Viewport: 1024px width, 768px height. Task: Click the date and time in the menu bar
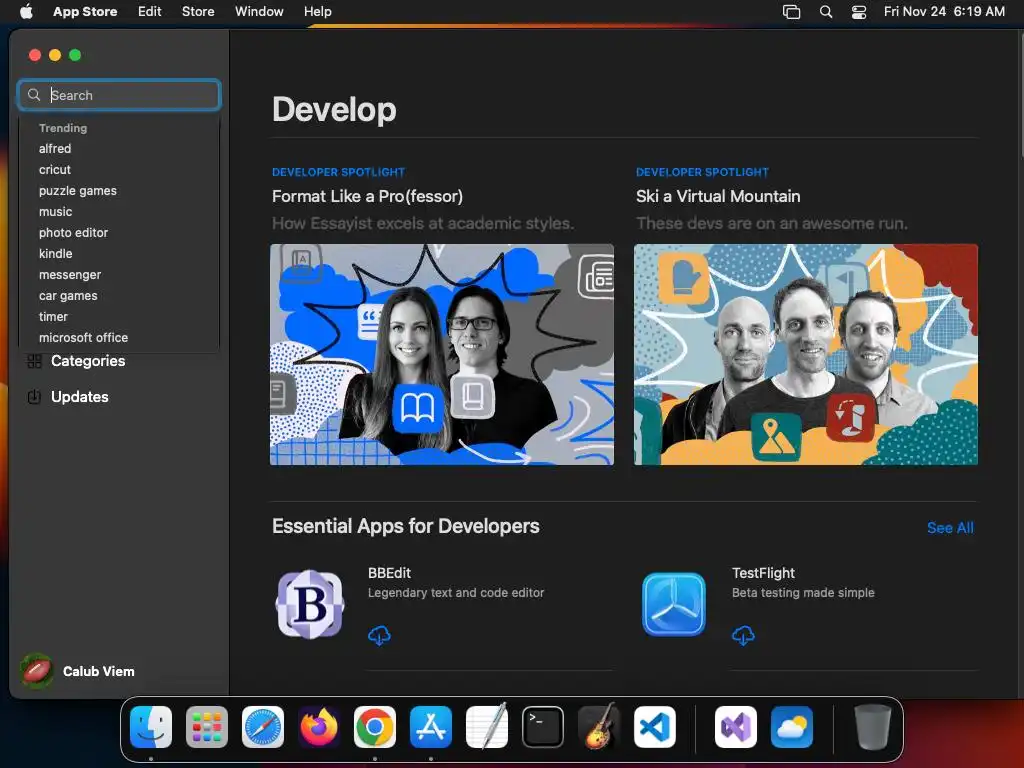click(x=944, y=11)
